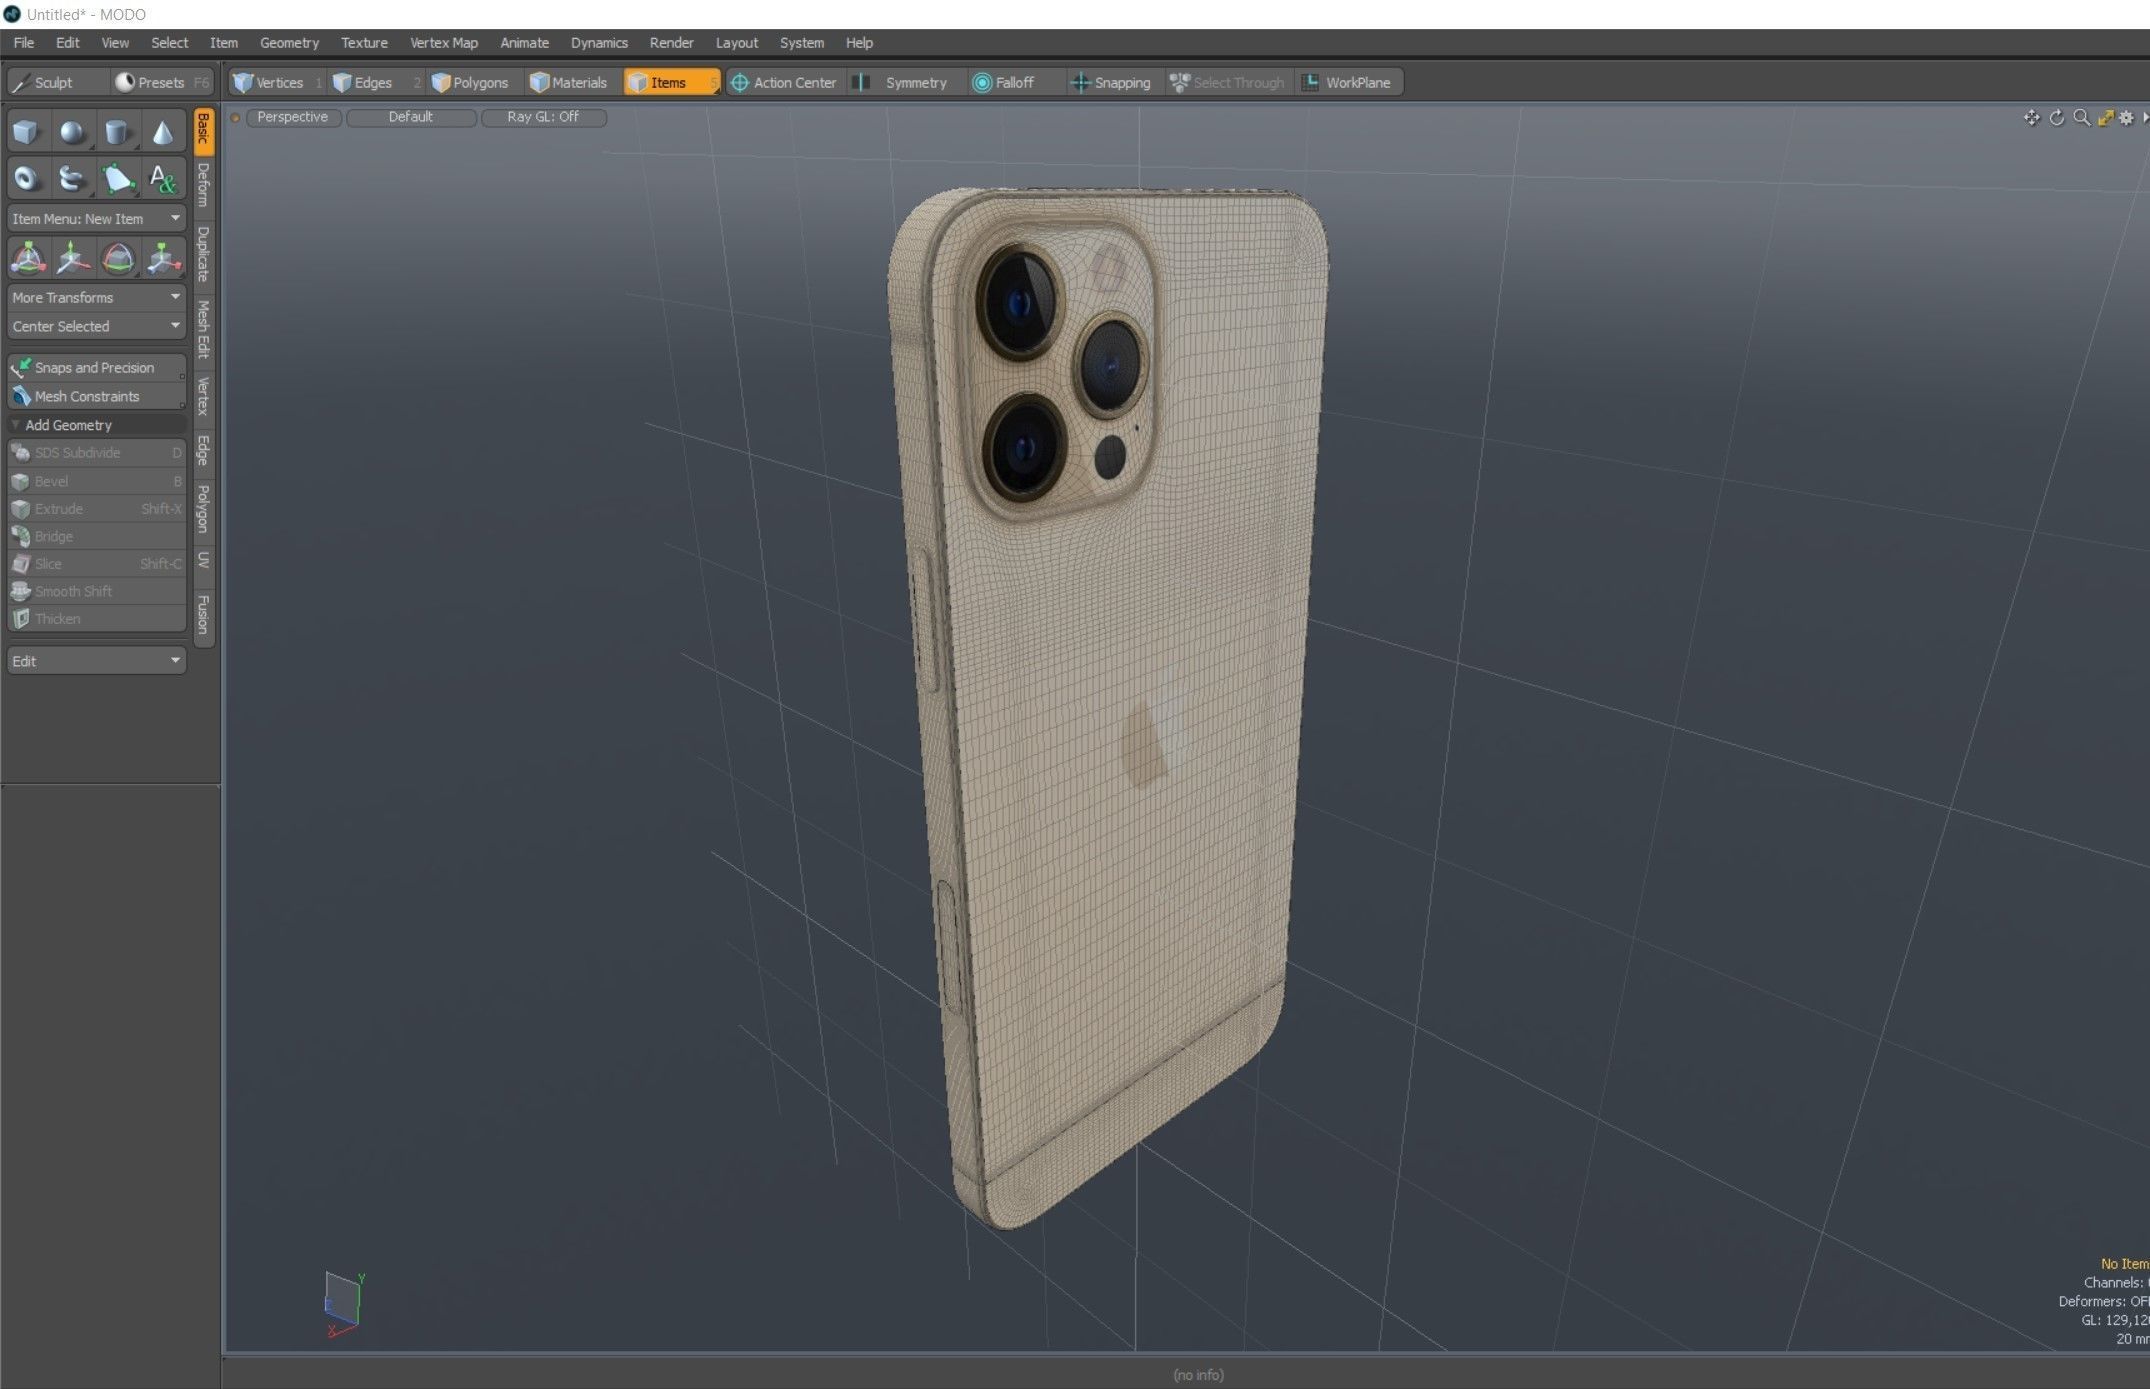
Task: Add a cone primitive
Action: pyautogui.click(x=162, y=132)
